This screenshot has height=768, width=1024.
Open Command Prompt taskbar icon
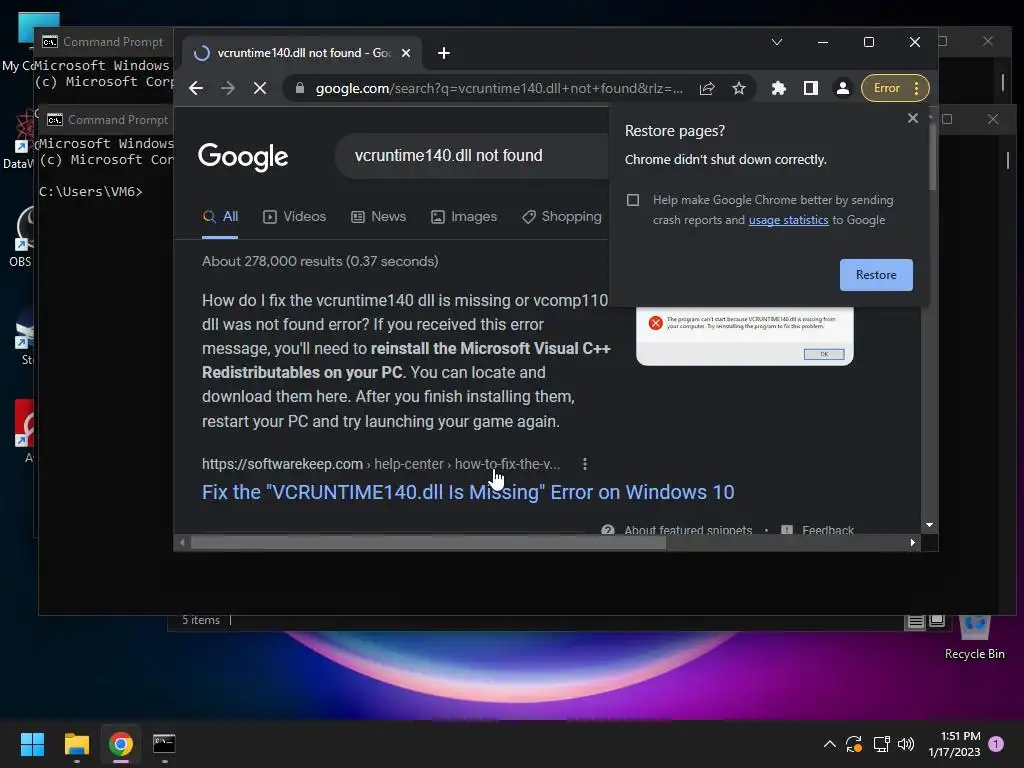pyautogui.click(x=164, y=744)
